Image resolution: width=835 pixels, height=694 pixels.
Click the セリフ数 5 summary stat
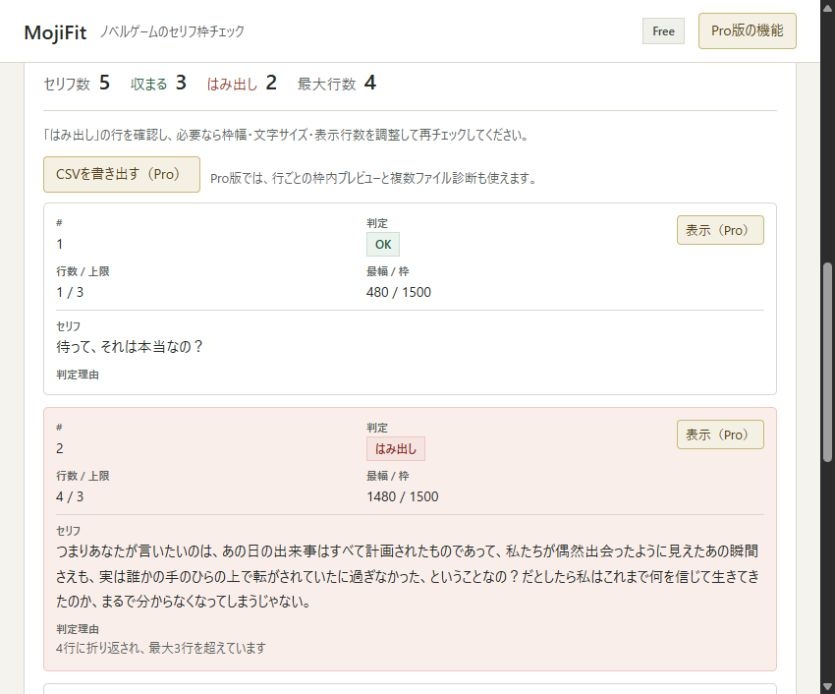[x=77, y=83]
